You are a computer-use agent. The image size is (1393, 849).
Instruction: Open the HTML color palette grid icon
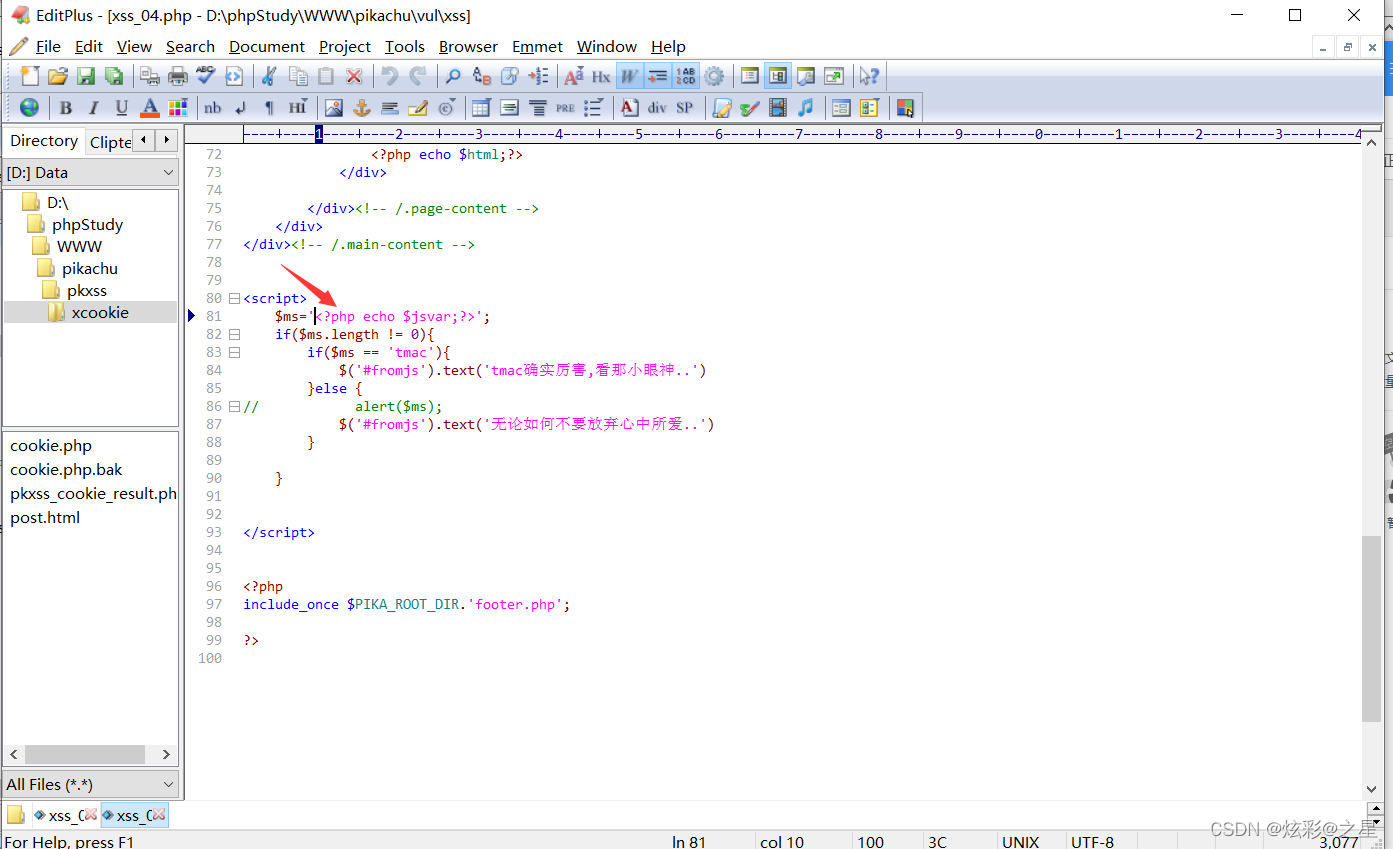point(178,108)
